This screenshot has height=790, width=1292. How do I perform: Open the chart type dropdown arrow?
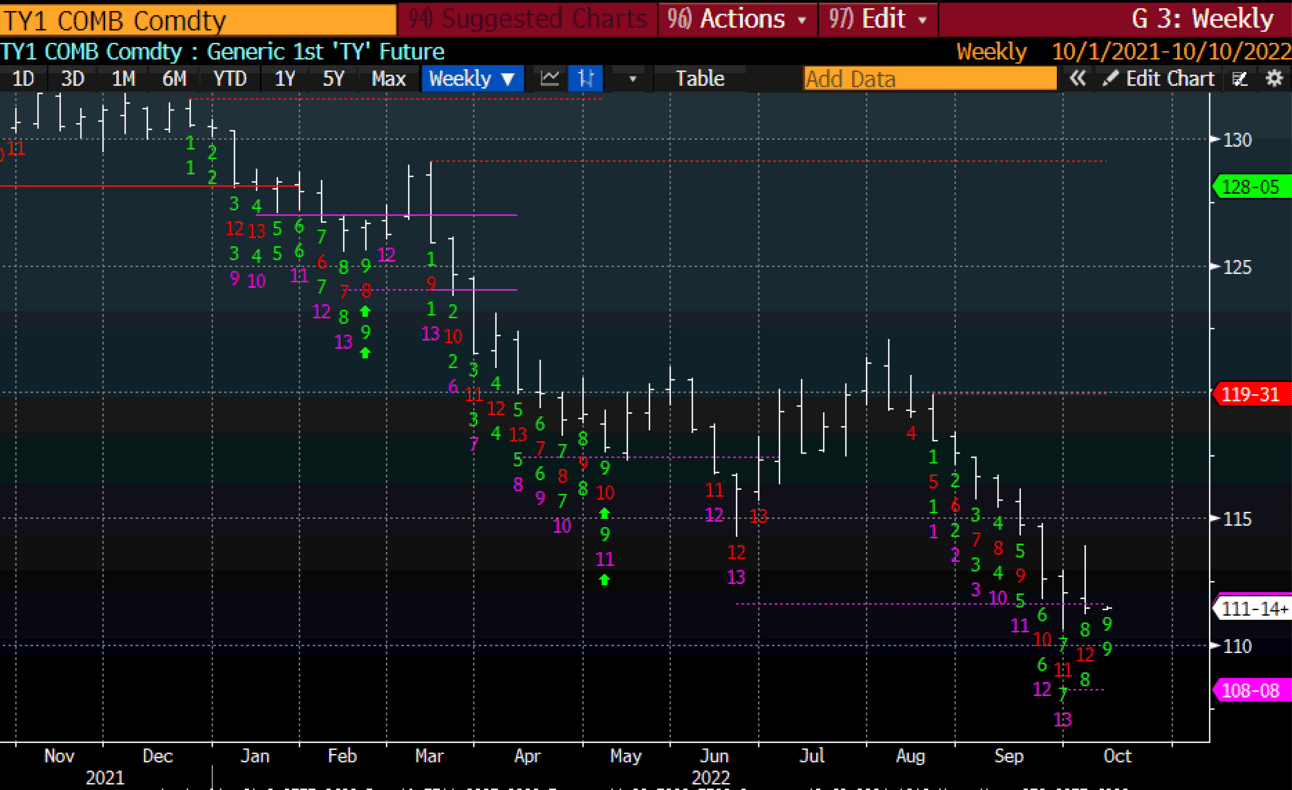tap(632, 78)
